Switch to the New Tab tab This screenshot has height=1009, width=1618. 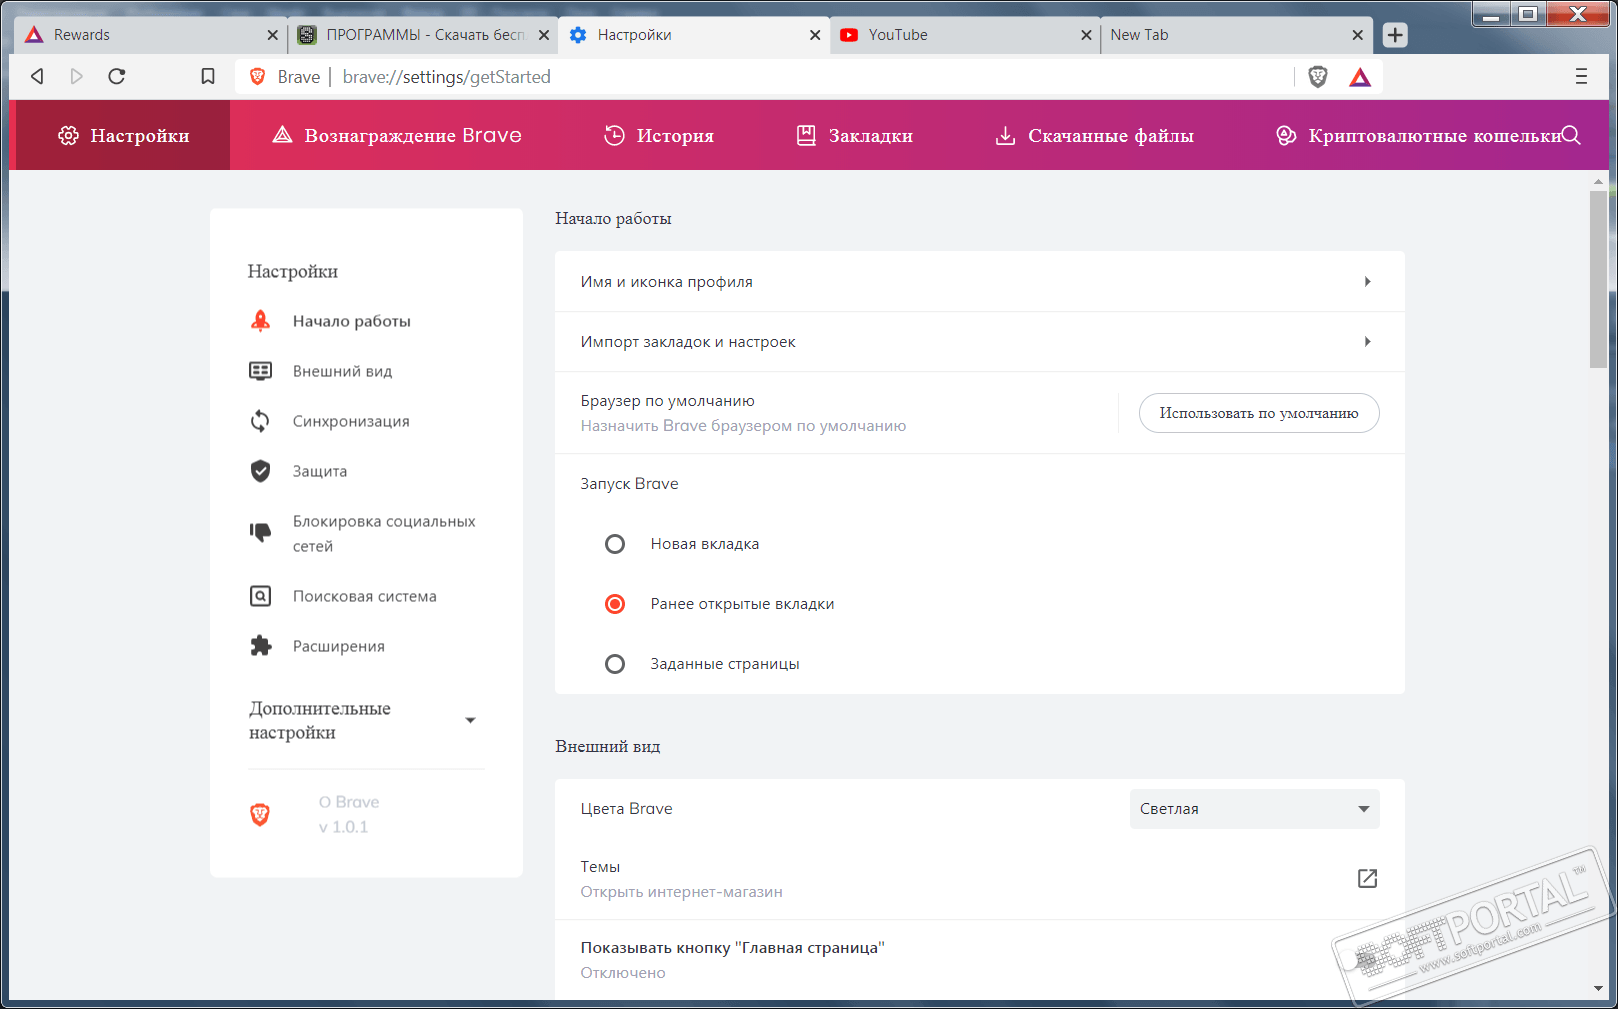(1236, 35)
